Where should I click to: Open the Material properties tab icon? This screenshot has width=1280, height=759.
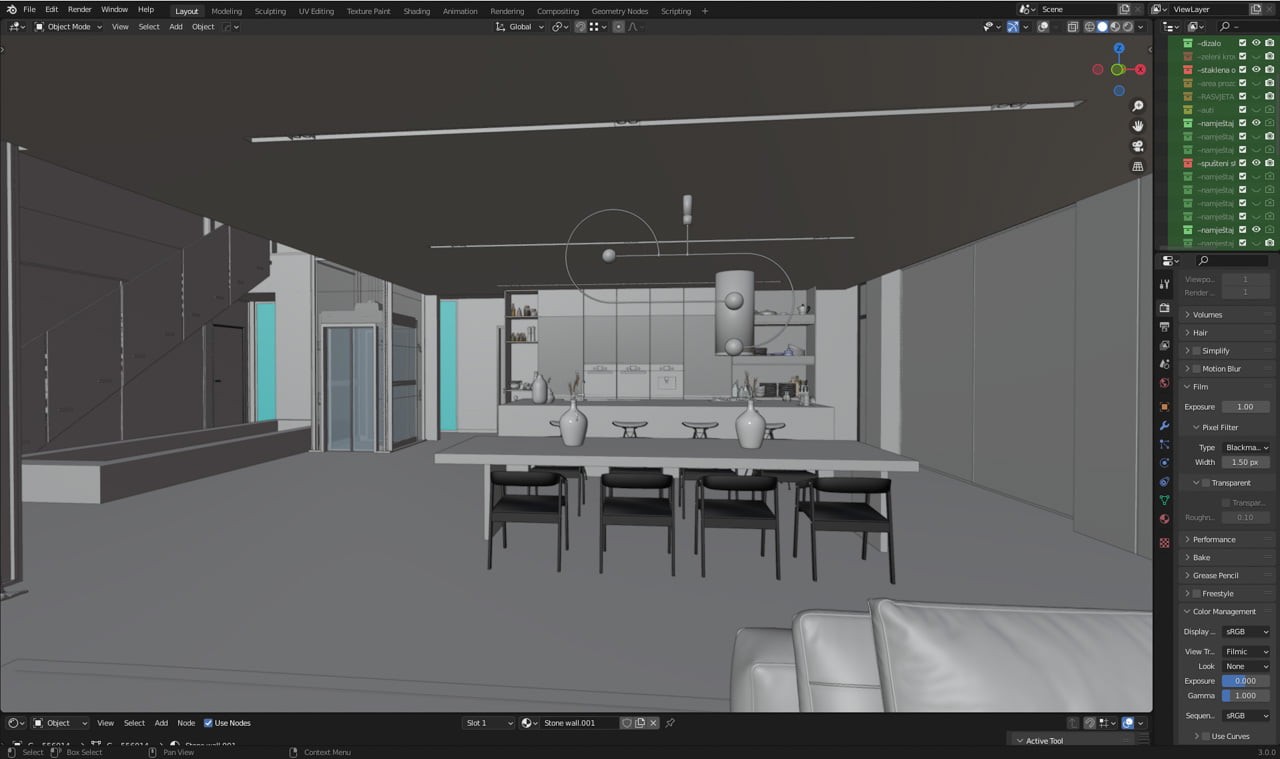[x=1164, y=519]
